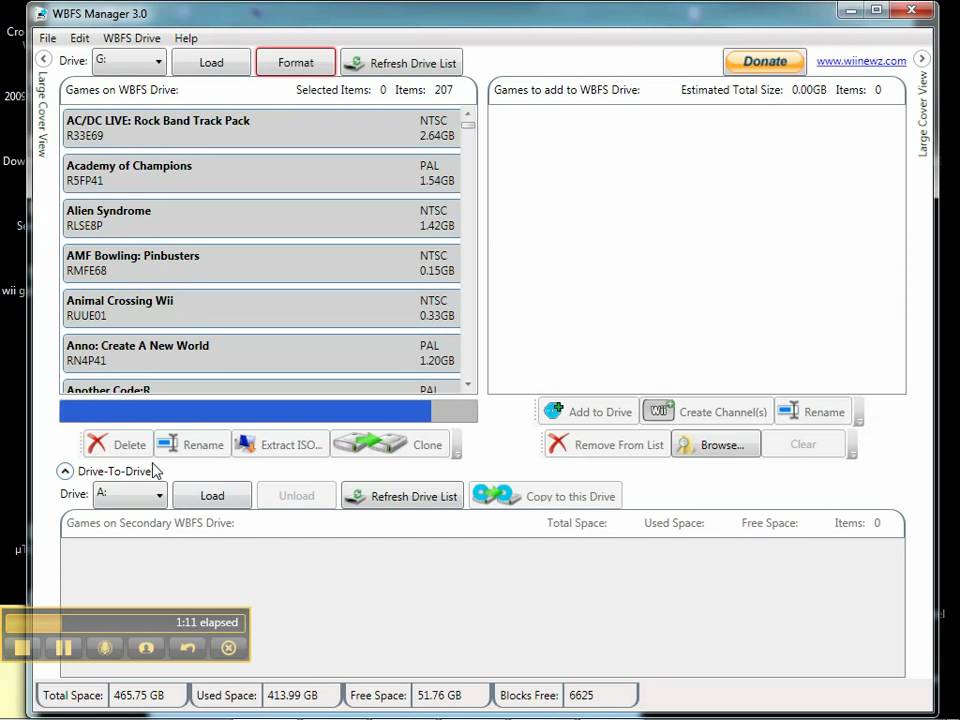Click the Extract ISO button icon
960x720 pixels.
(x=244, y=445)
